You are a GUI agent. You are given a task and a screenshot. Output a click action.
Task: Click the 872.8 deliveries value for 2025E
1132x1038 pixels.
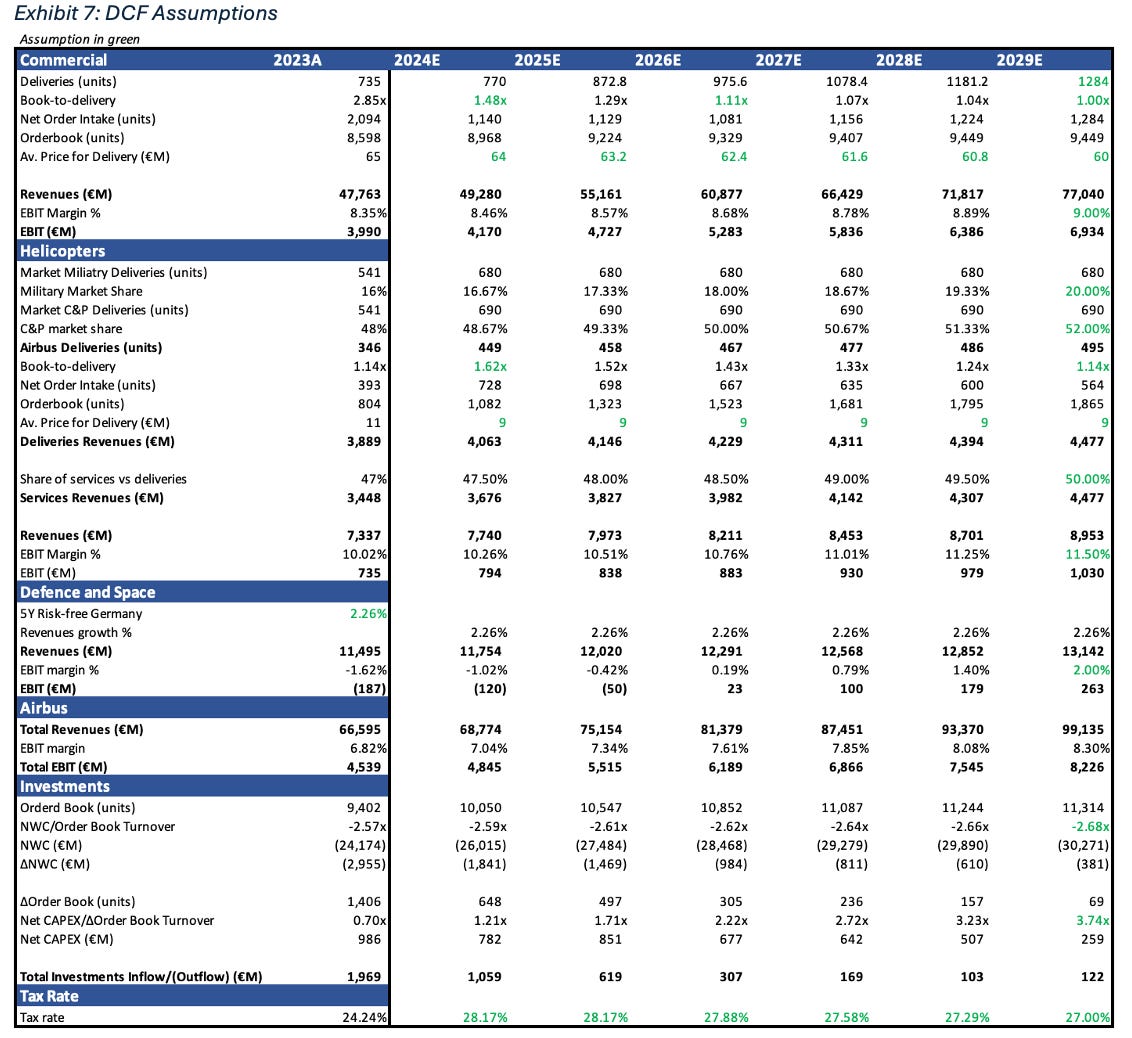pos(610,82)
